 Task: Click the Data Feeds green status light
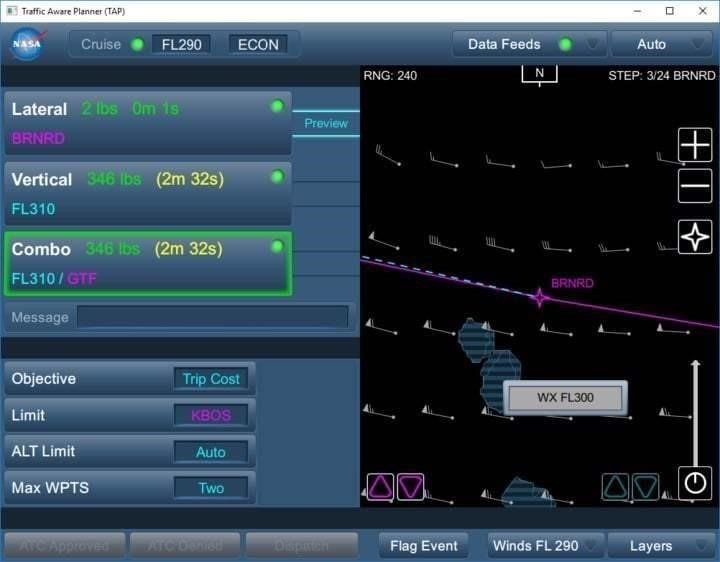(566, 44)
